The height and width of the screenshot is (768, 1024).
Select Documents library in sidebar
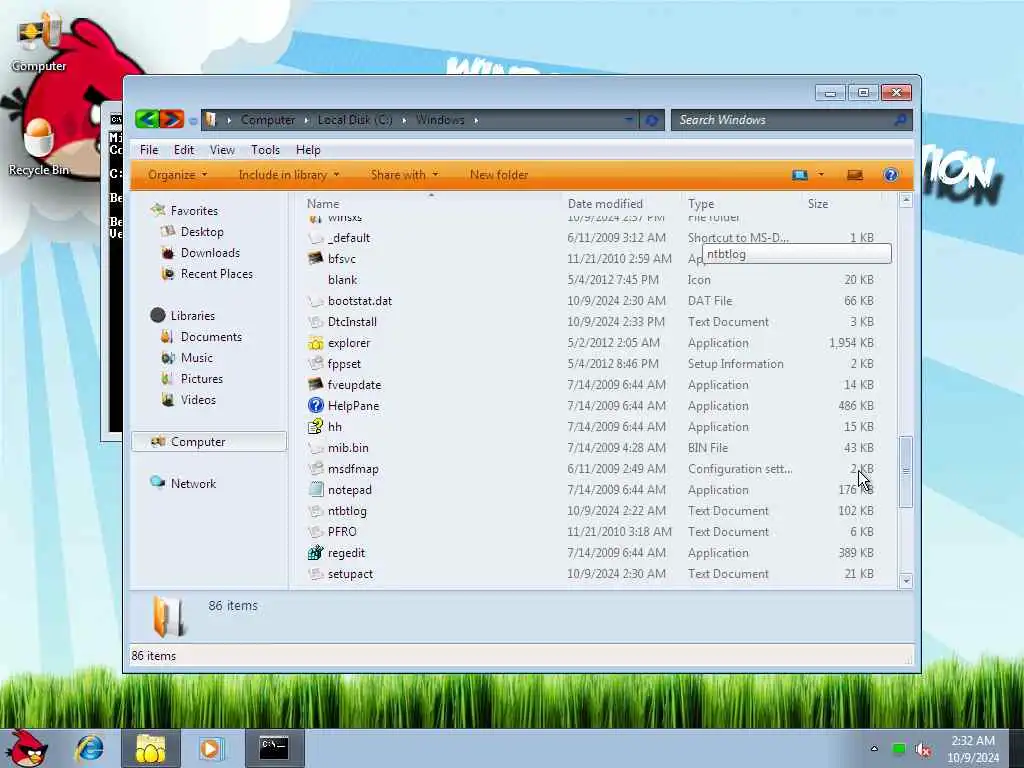[x=211, y=337]
